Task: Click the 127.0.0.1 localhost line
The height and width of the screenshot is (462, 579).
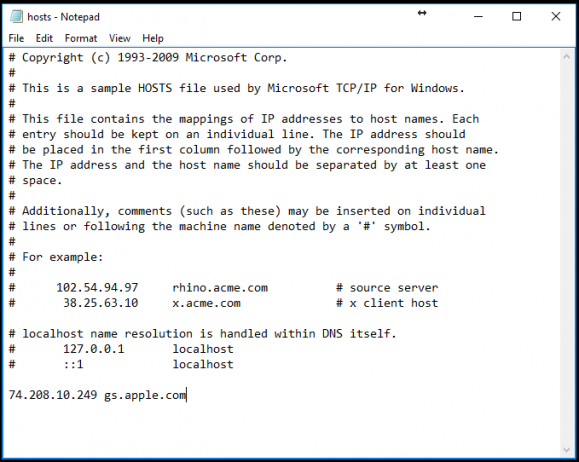Action: tap(121, 349)
